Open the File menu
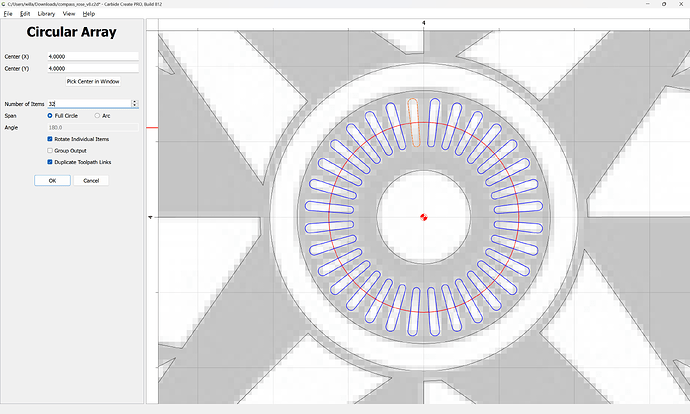This screenshot has height=414, width=690. (8, 14)
